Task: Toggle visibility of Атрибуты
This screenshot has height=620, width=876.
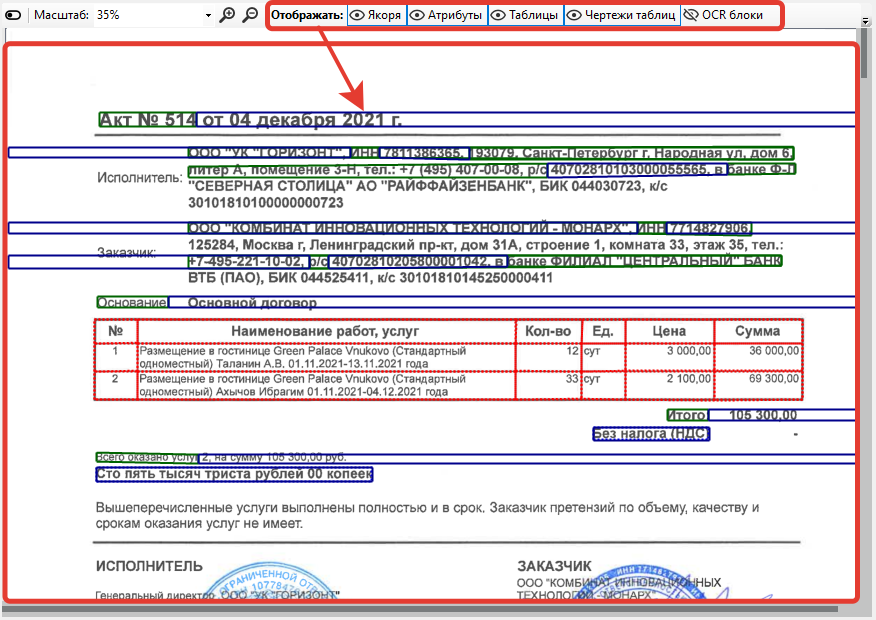Action: click(x=447, y=15)
